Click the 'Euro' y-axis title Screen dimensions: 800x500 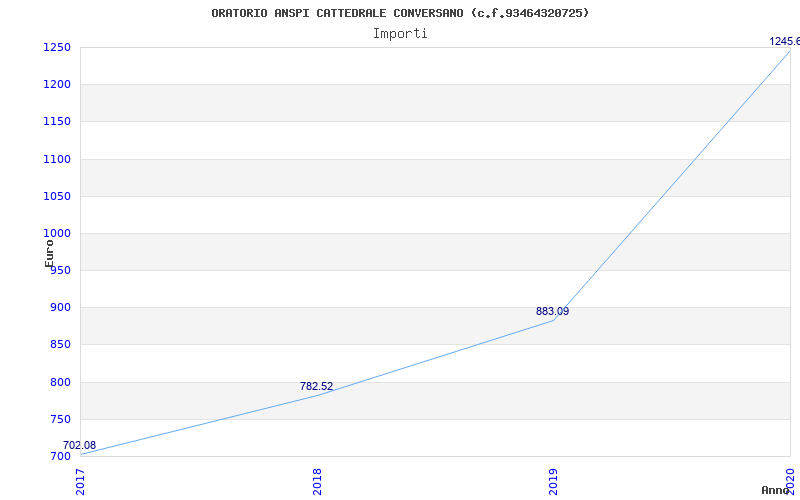pyautogui.click(x=49, y=253)
